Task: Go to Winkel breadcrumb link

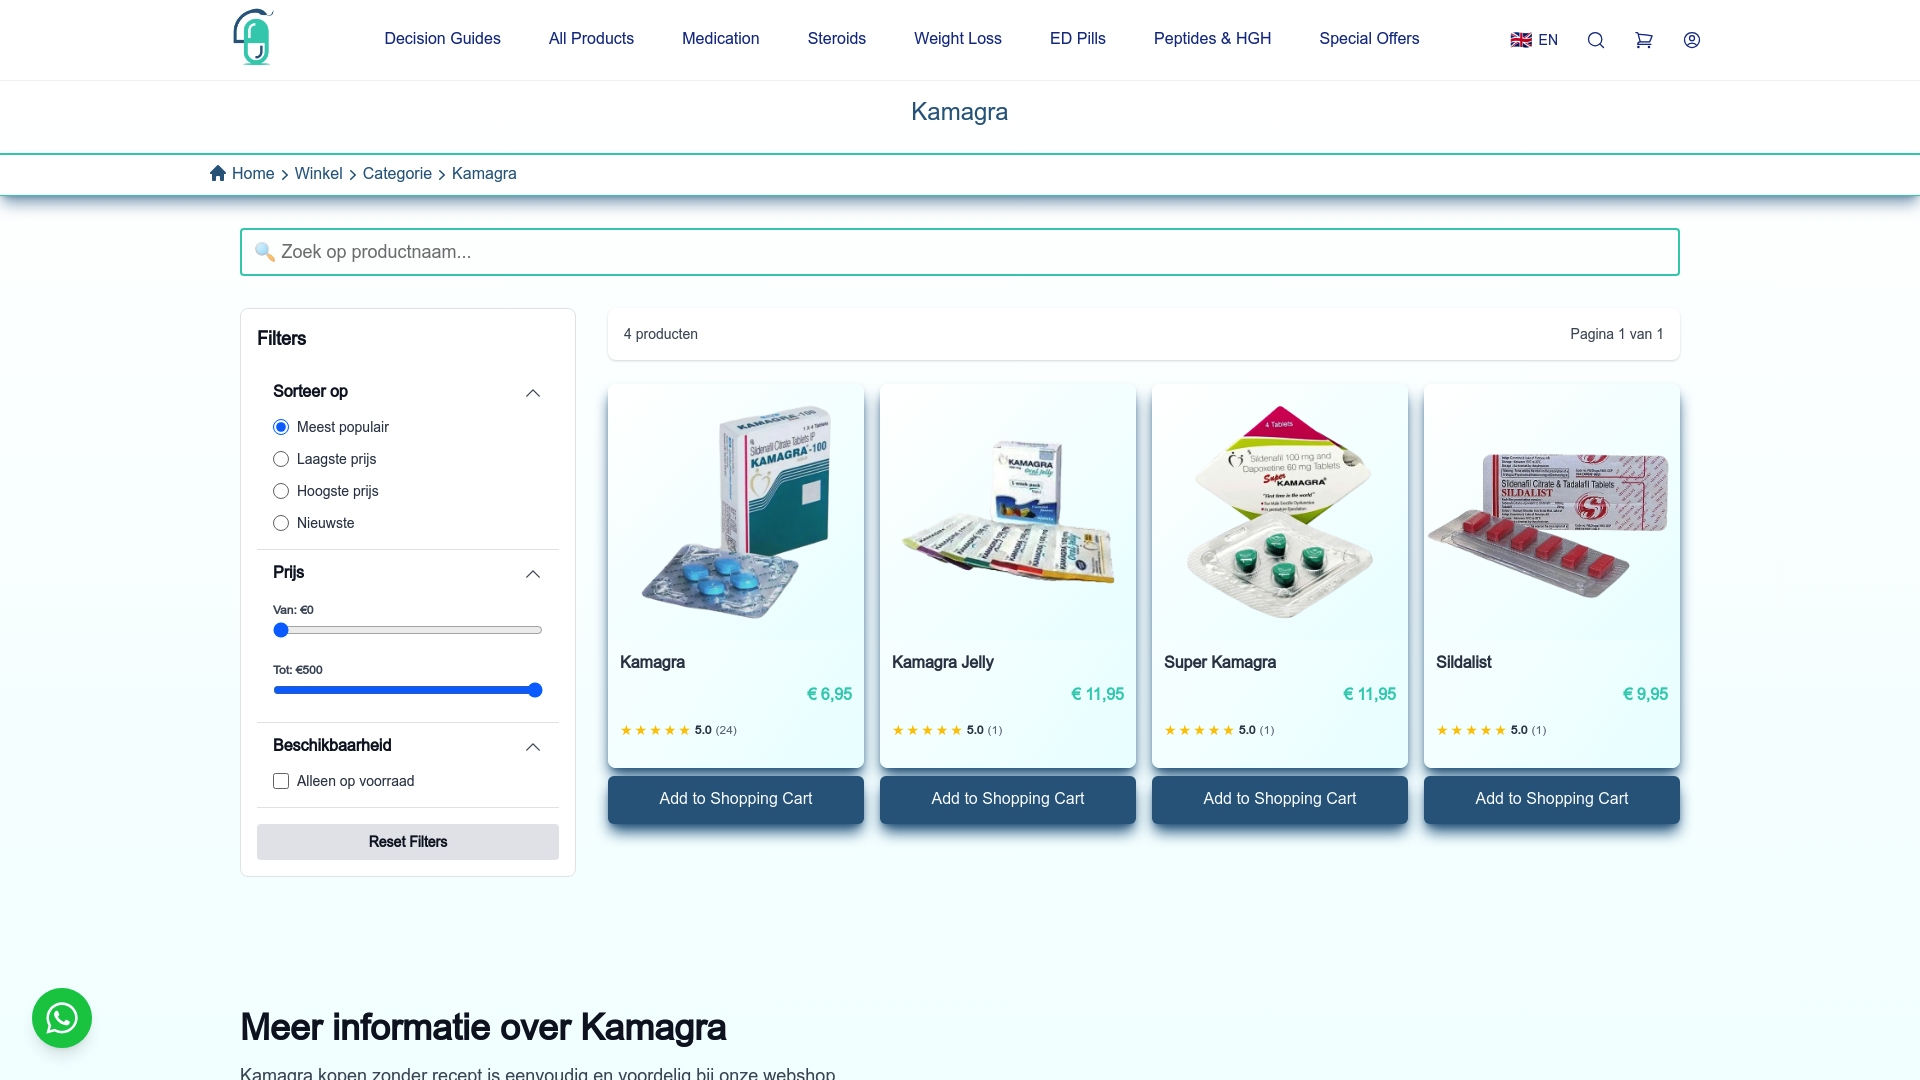Action: point(318,173)
